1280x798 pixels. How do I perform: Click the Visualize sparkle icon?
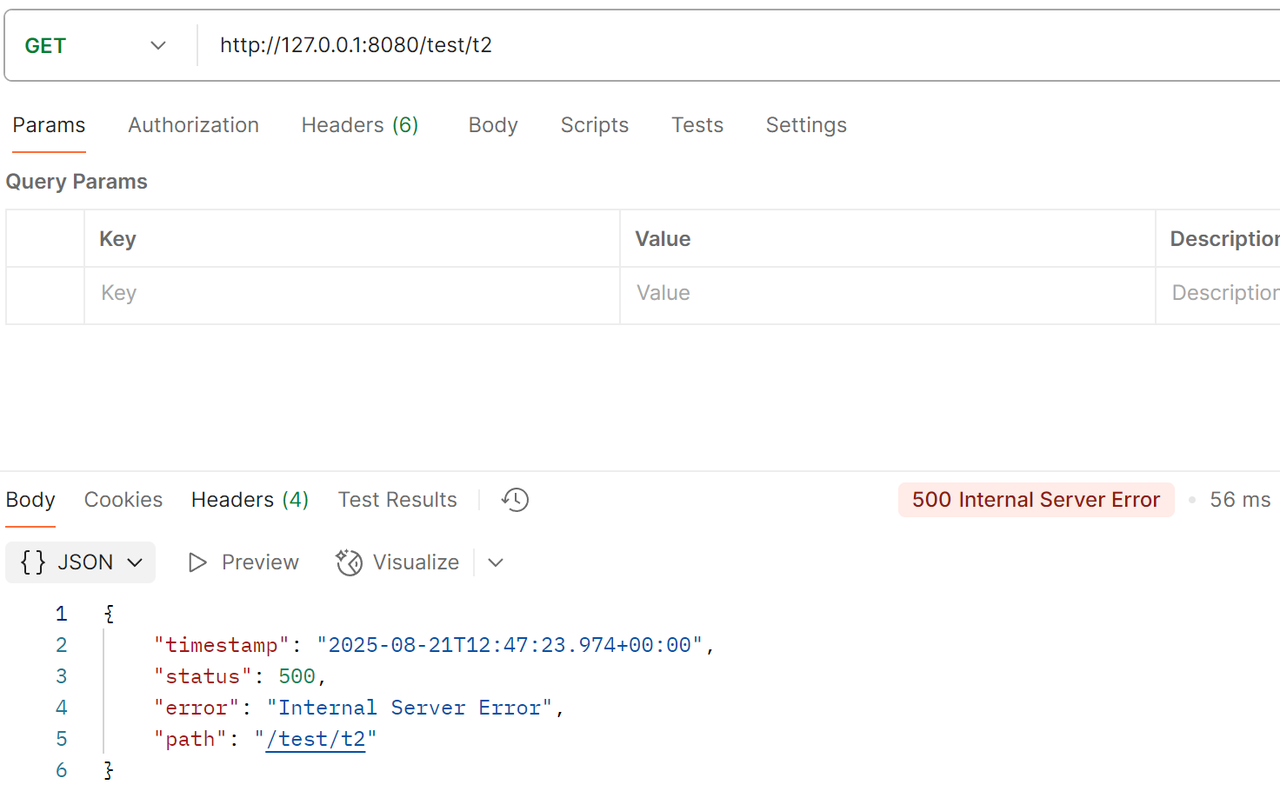point(349,563)
